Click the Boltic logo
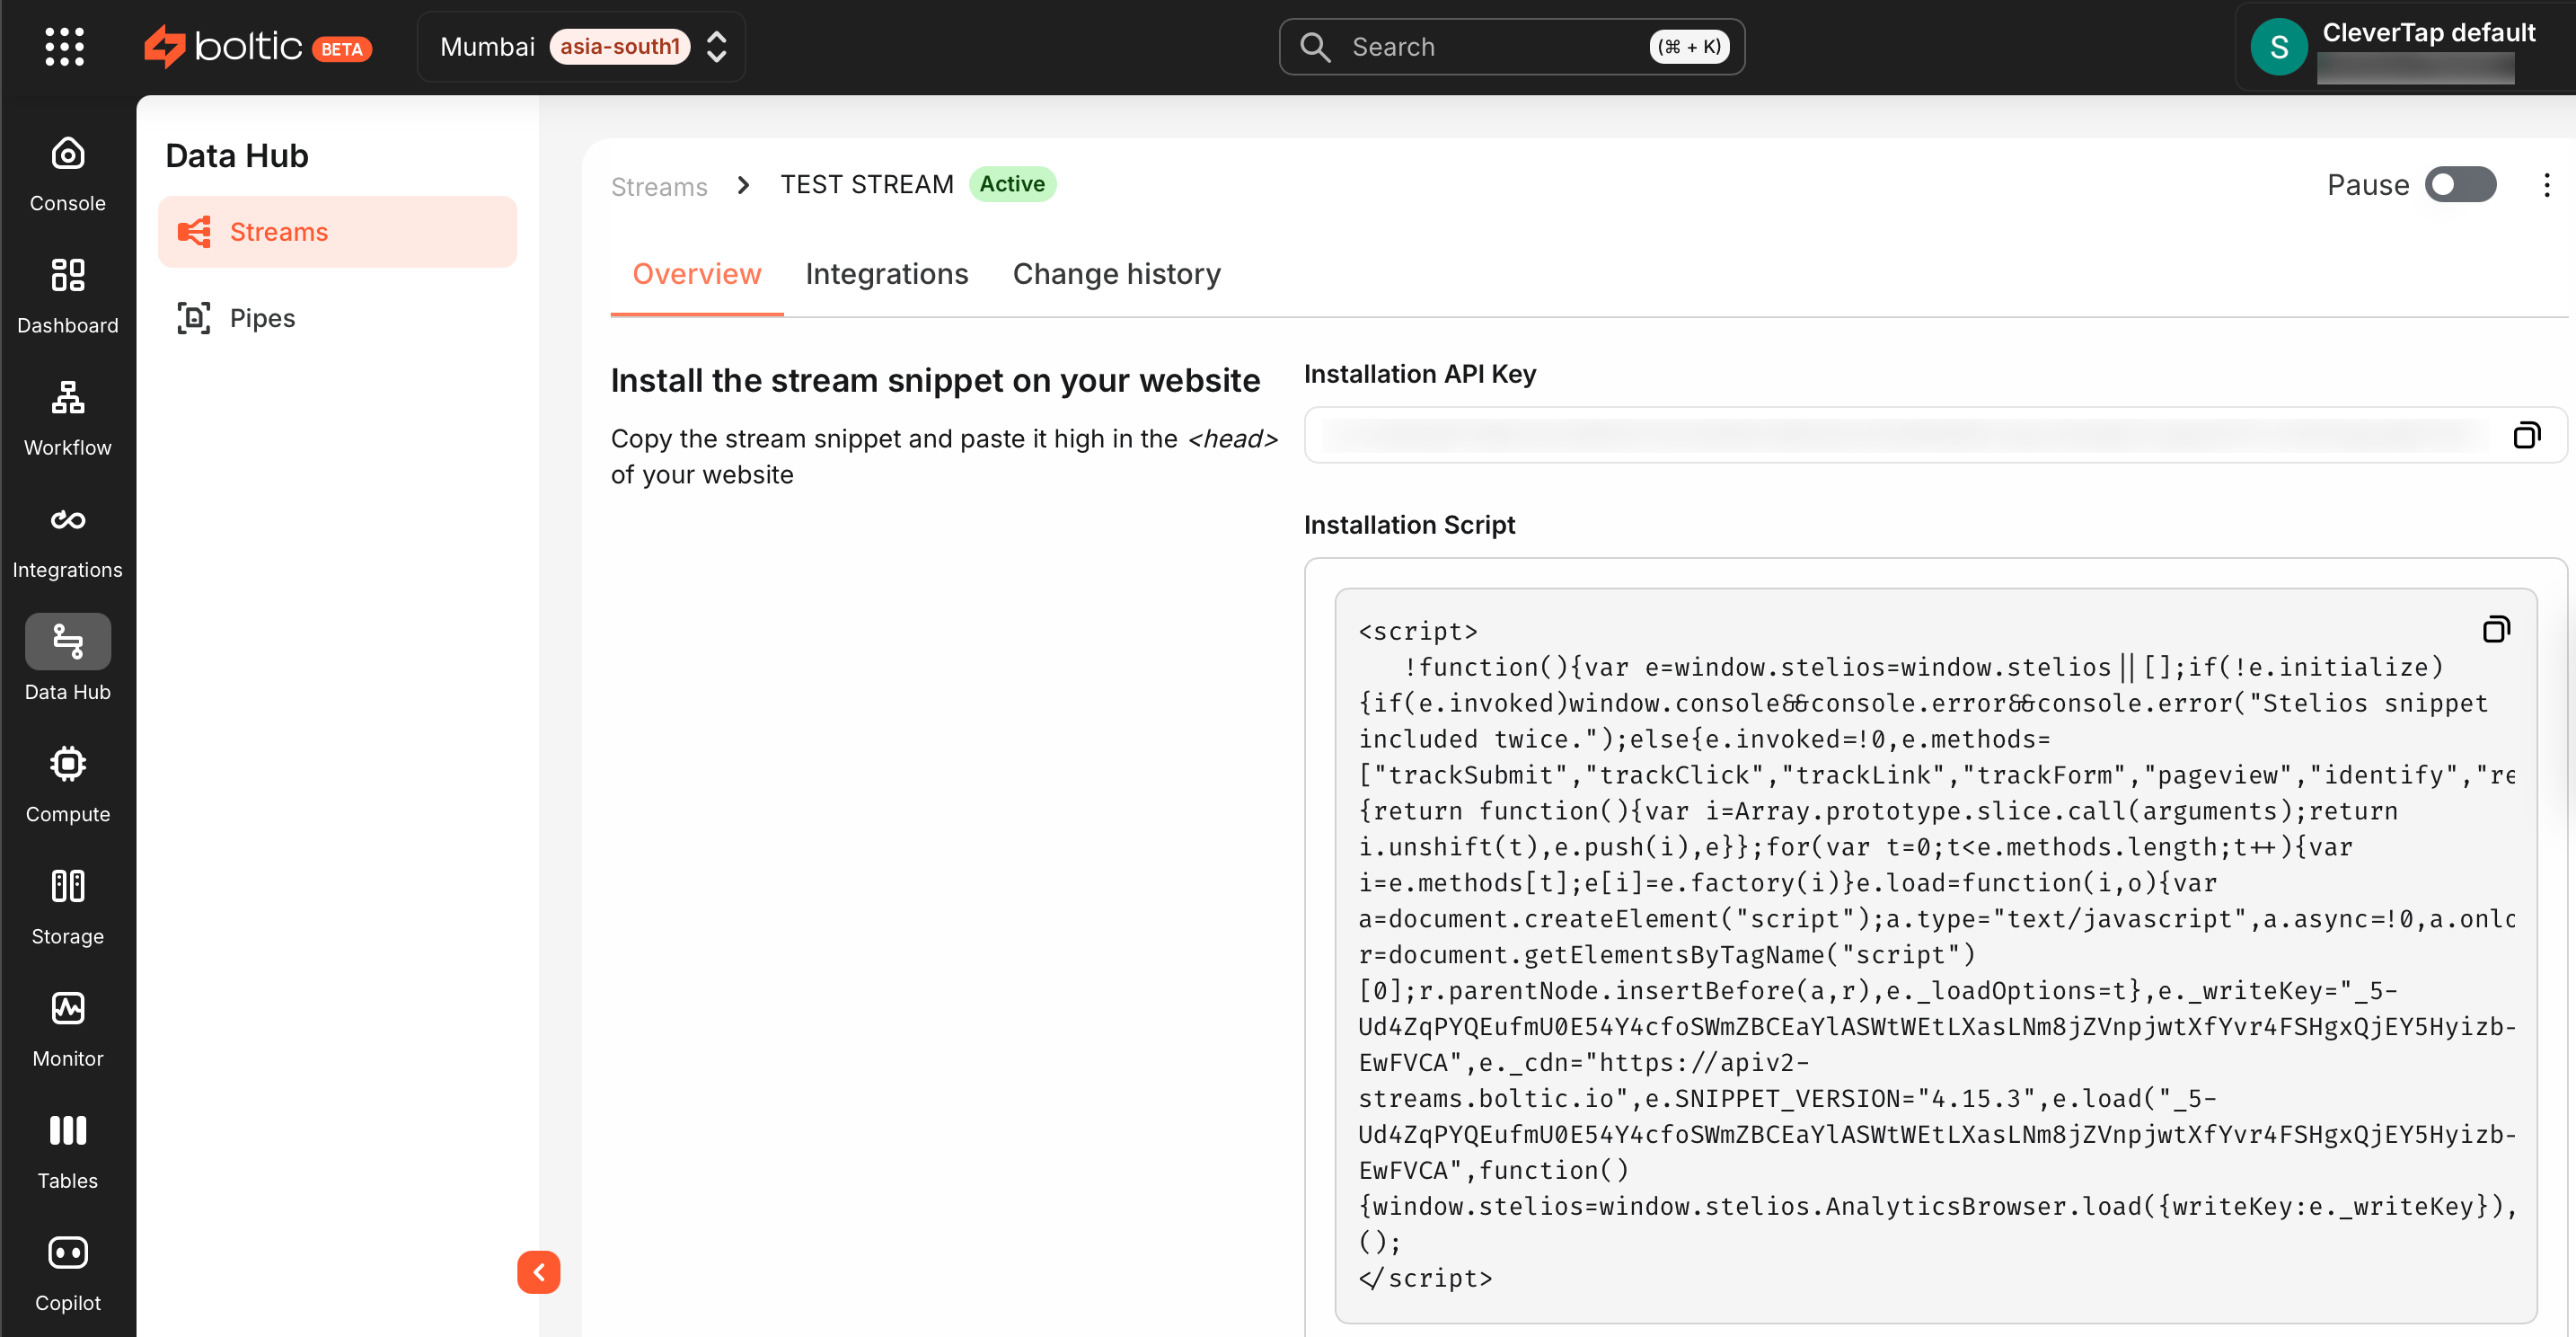 222,46
